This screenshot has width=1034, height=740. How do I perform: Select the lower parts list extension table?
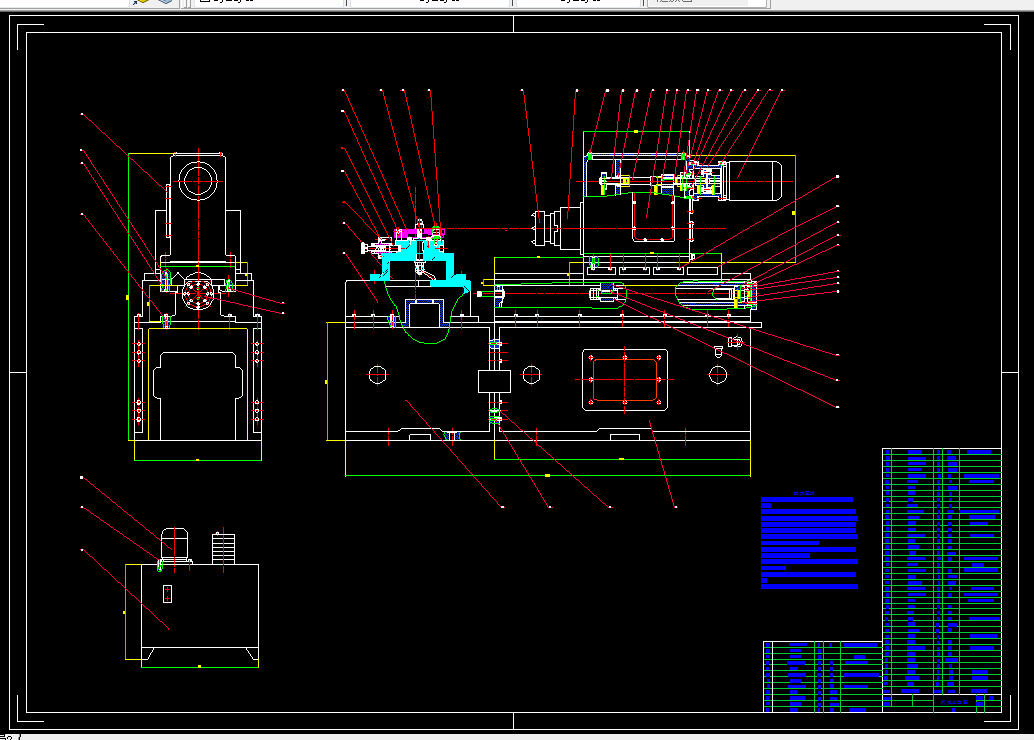click(x=823, y=677)
